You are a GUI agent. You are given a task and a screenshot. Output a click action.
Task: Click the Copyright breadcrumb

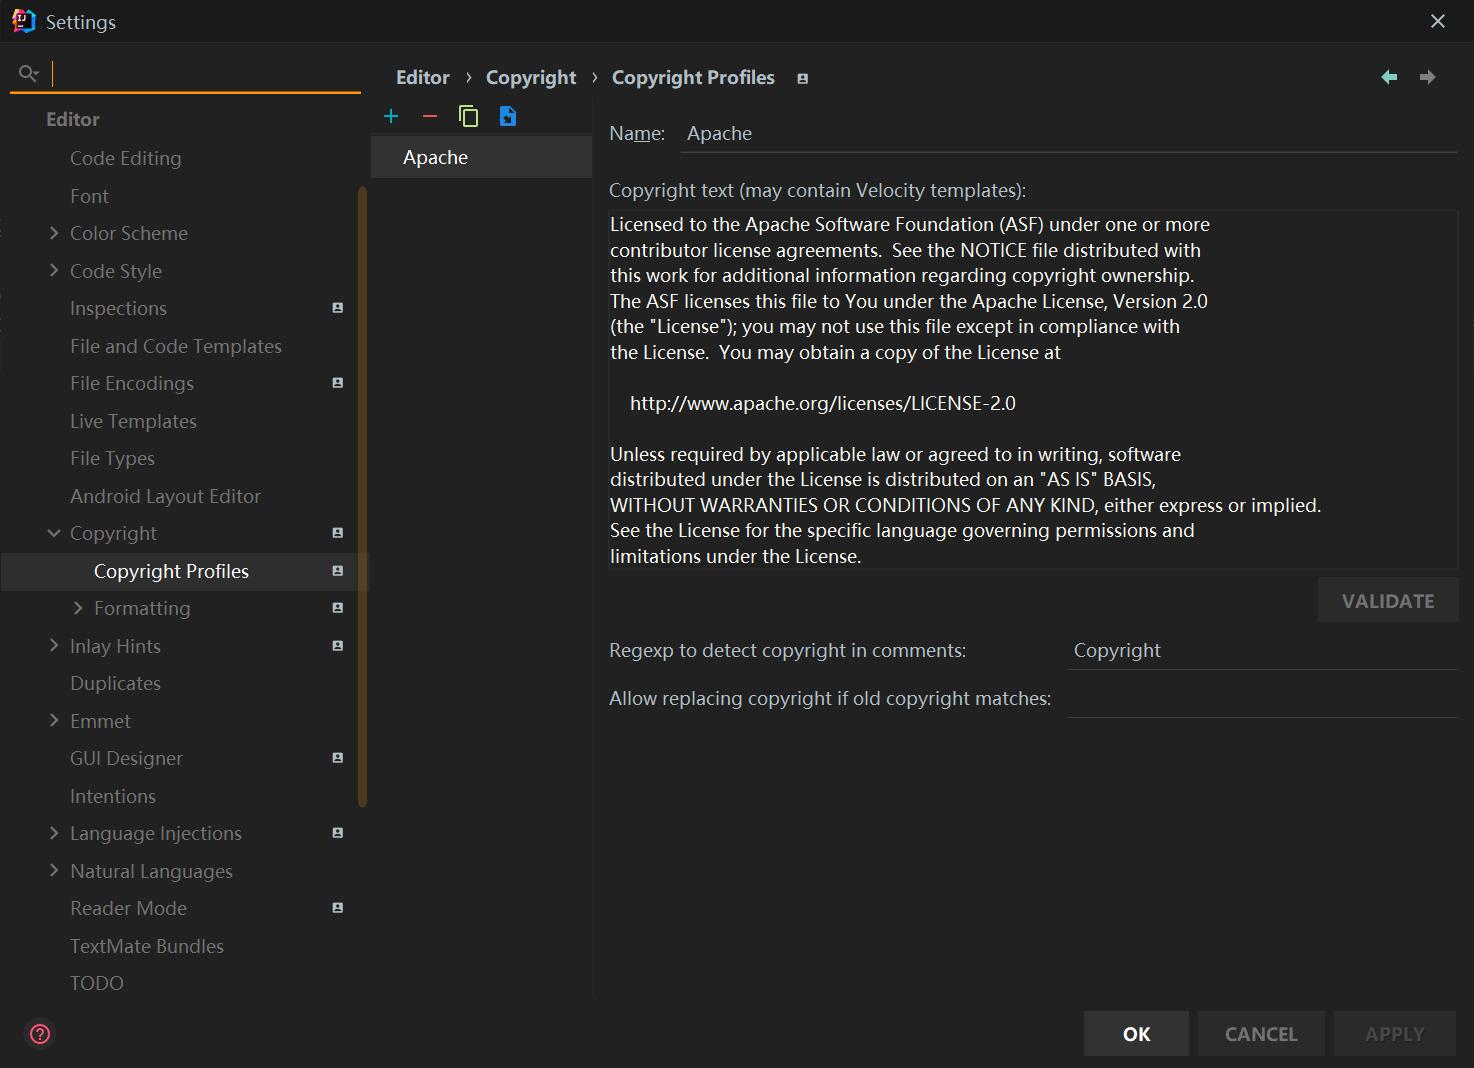[531, 77]
